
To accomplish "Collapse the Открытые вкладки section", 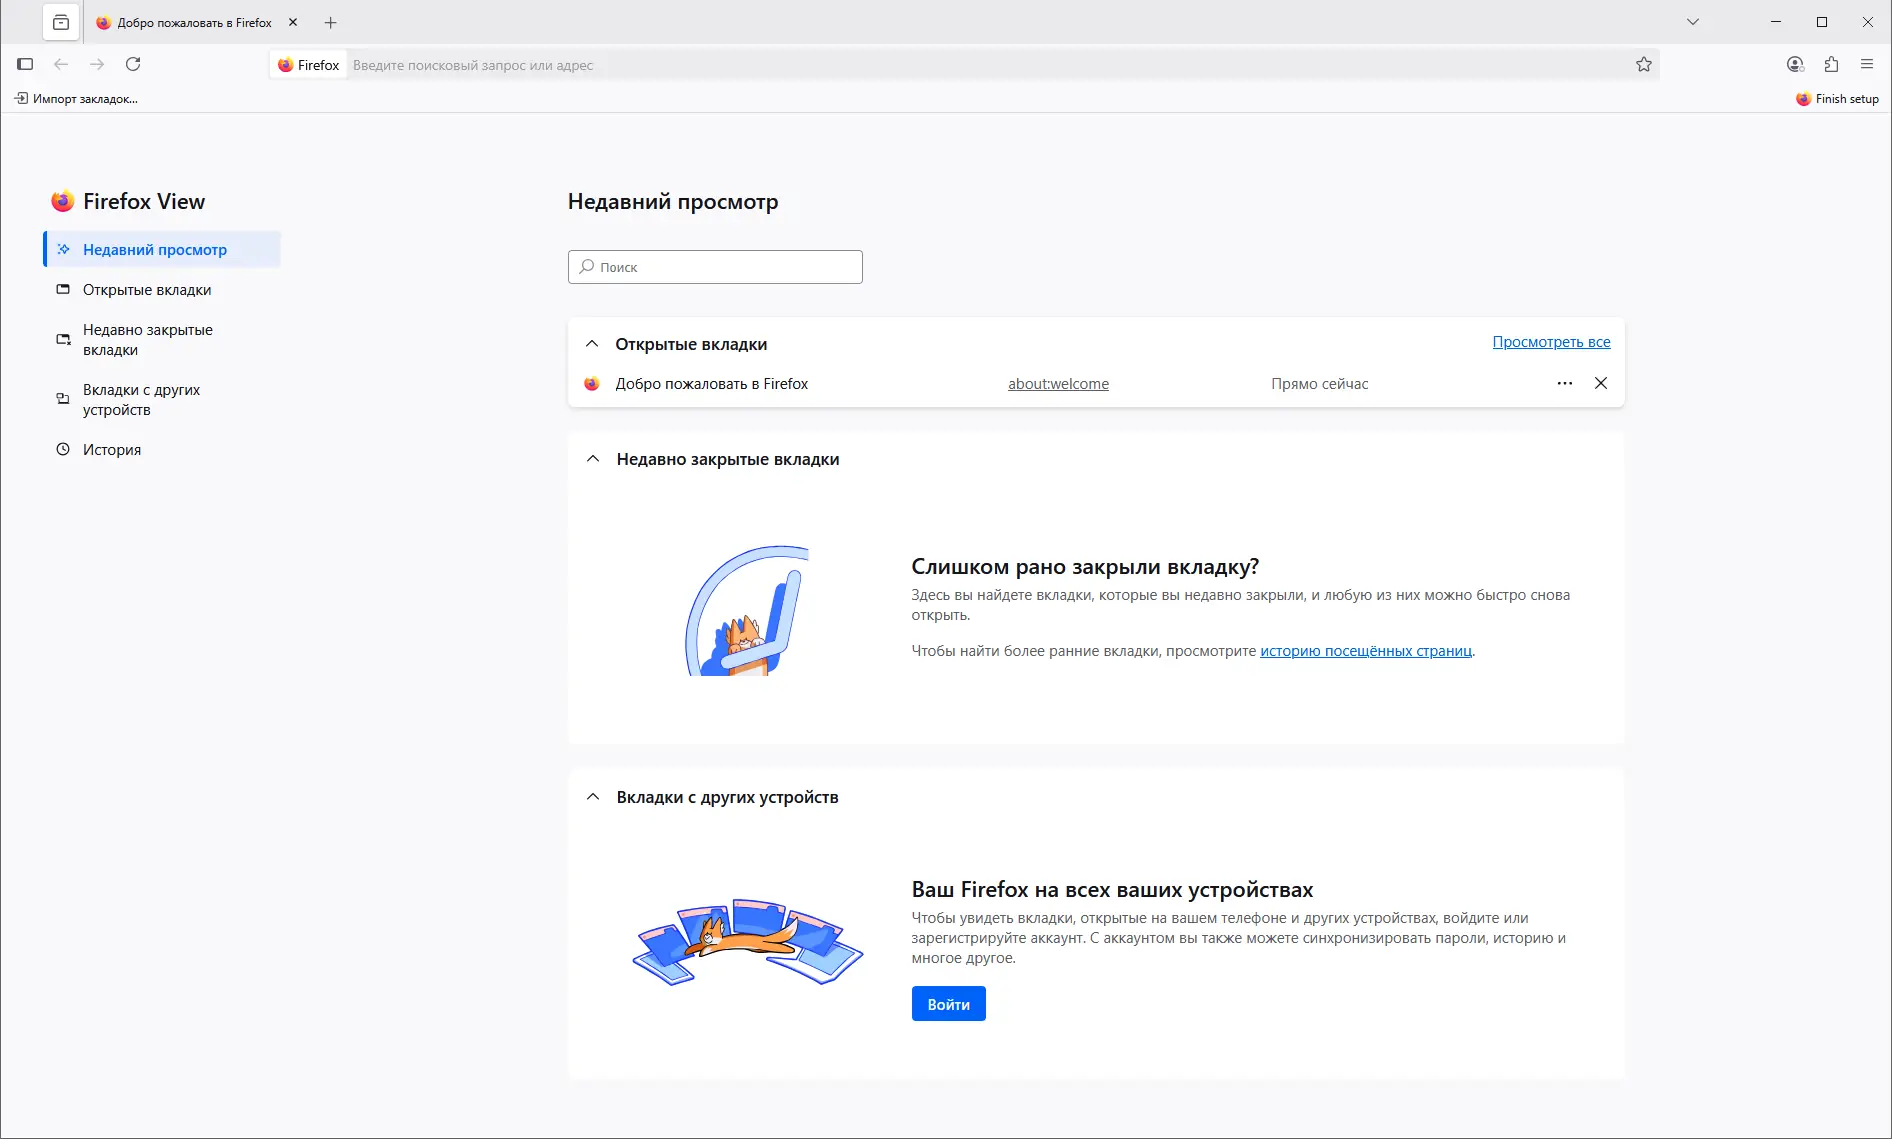I will point(591,344).
